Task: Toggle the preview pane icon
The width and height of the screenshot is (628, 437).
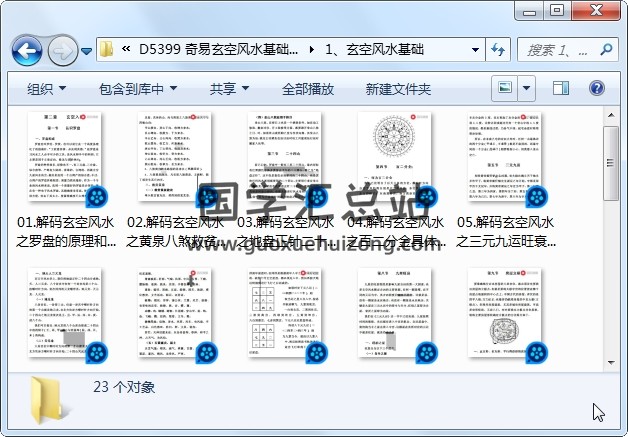Action: click(x=560, y=88)
